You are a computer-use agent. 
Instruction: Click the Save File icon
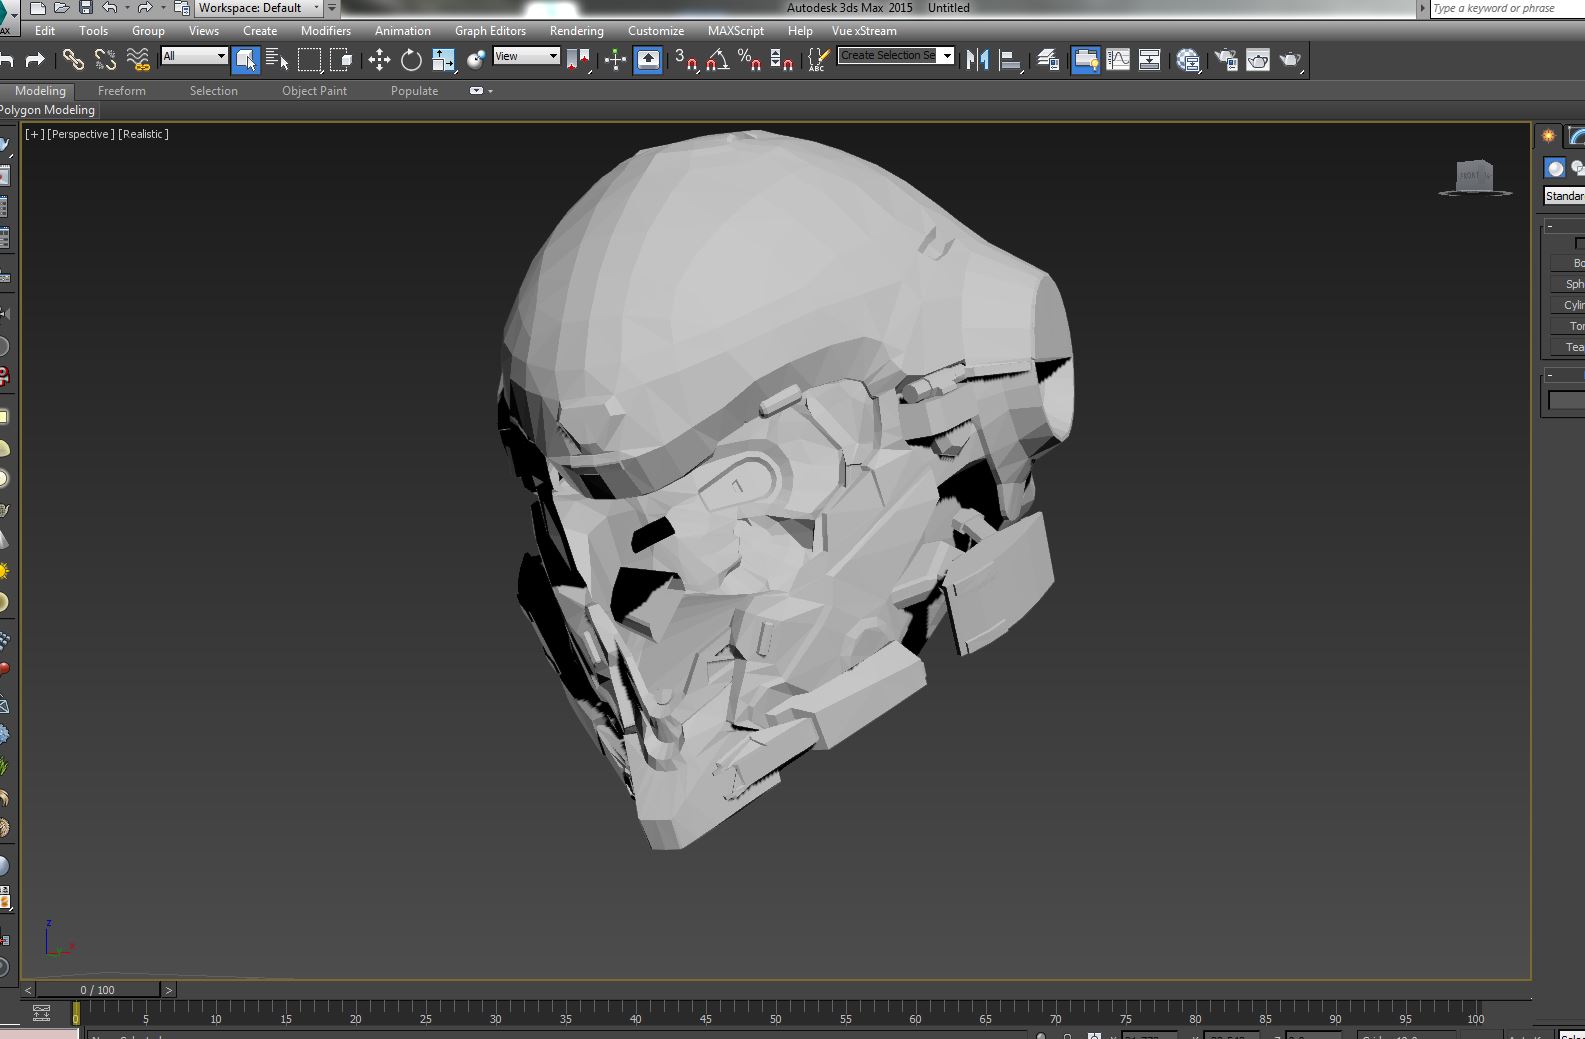click(86, 8)
